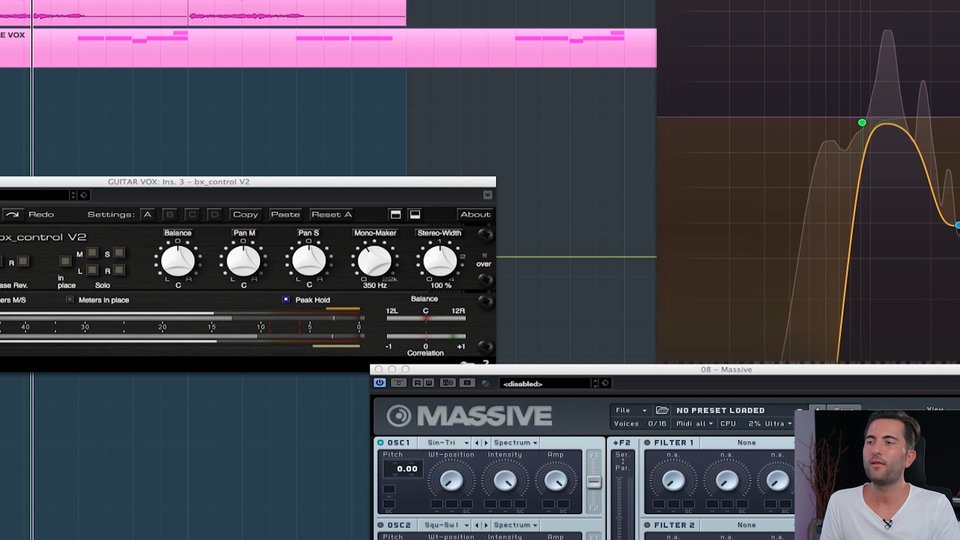Click the R automation read button in Massive

[x=417, y=383]
